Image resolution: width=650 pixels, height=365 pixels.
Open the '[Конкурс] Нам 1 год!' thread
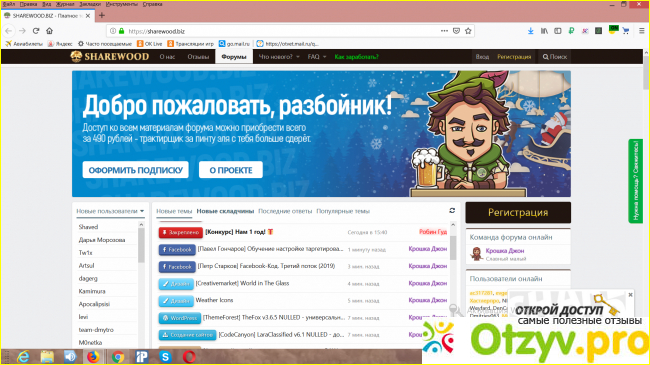[x=235, y=232]
